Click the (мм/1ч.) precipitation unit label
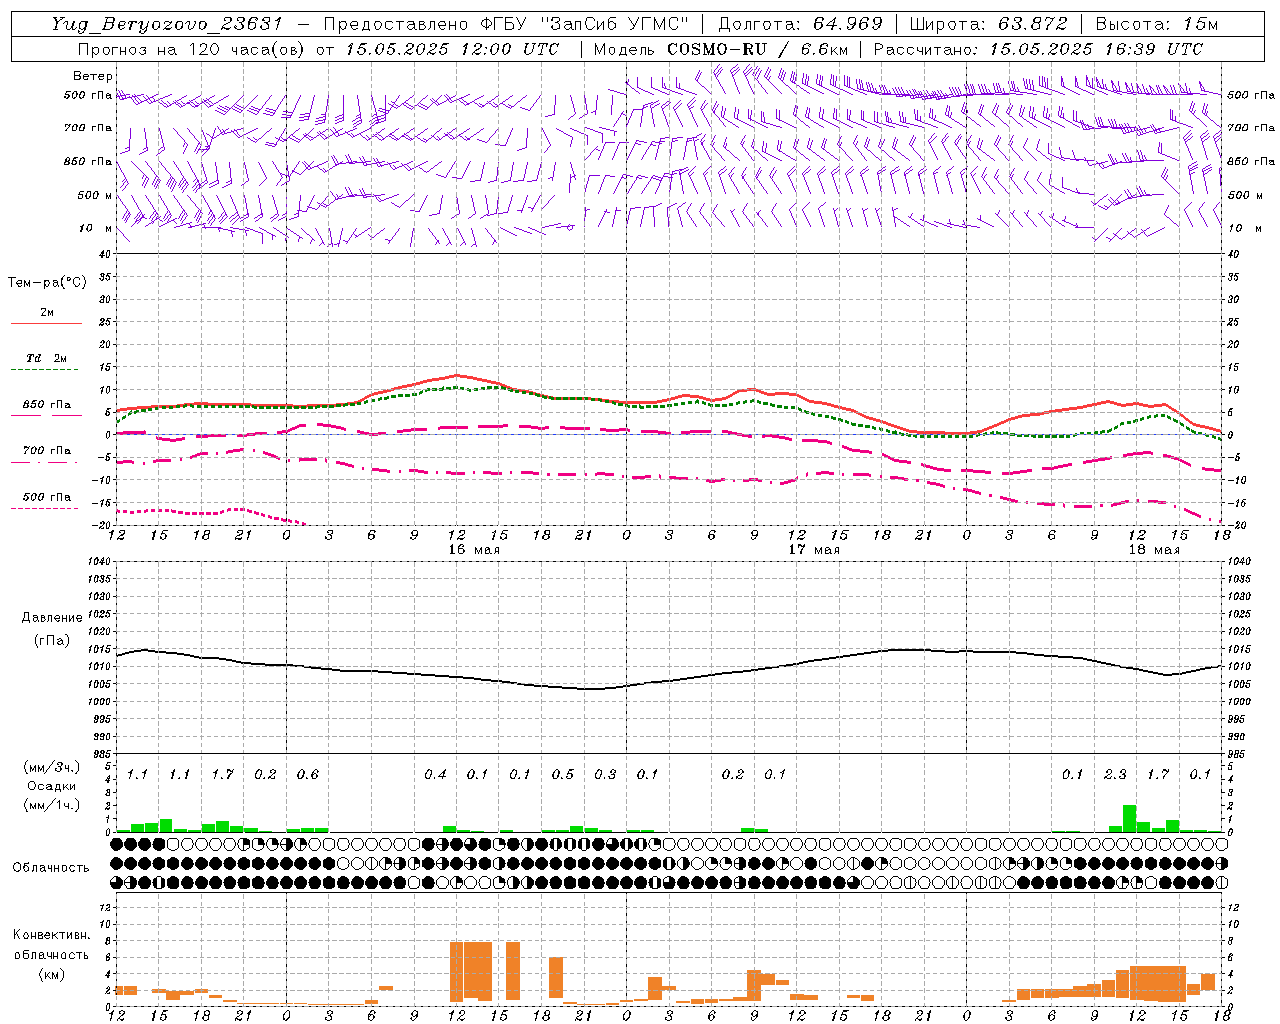Screen dimensions: 1280x1024 click(51, 805)
